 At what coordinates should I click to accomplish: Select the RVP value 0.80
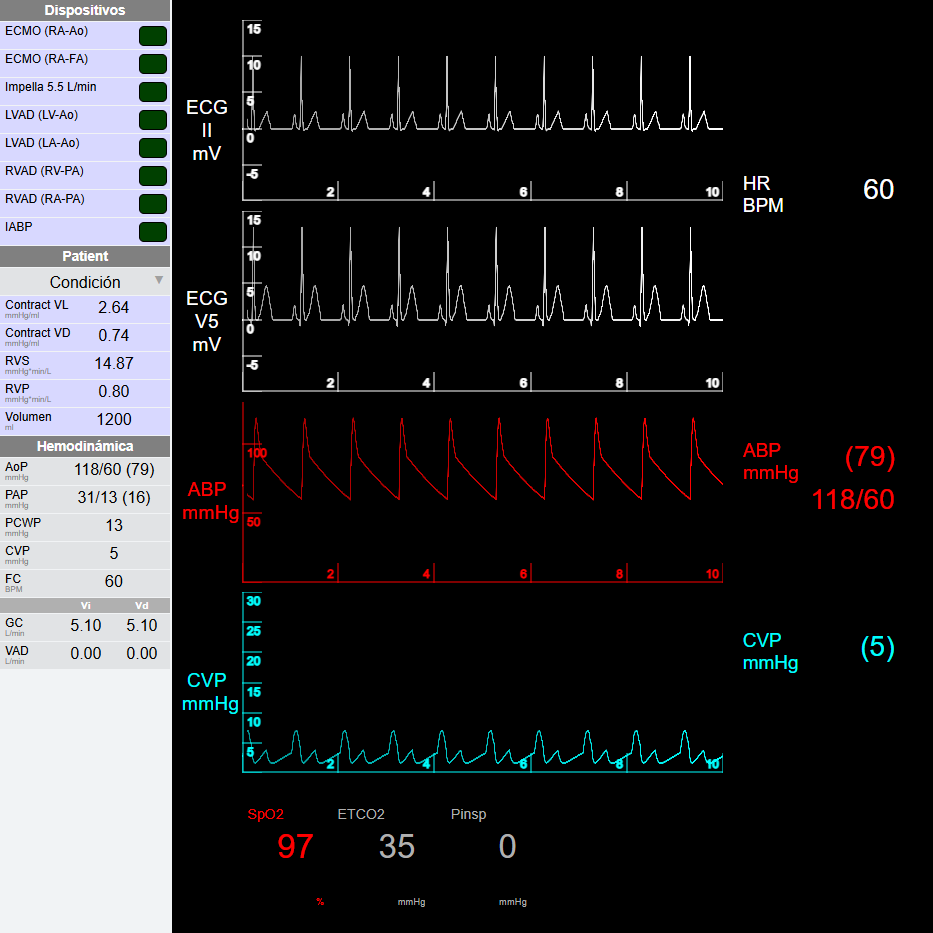click(113, 392)
